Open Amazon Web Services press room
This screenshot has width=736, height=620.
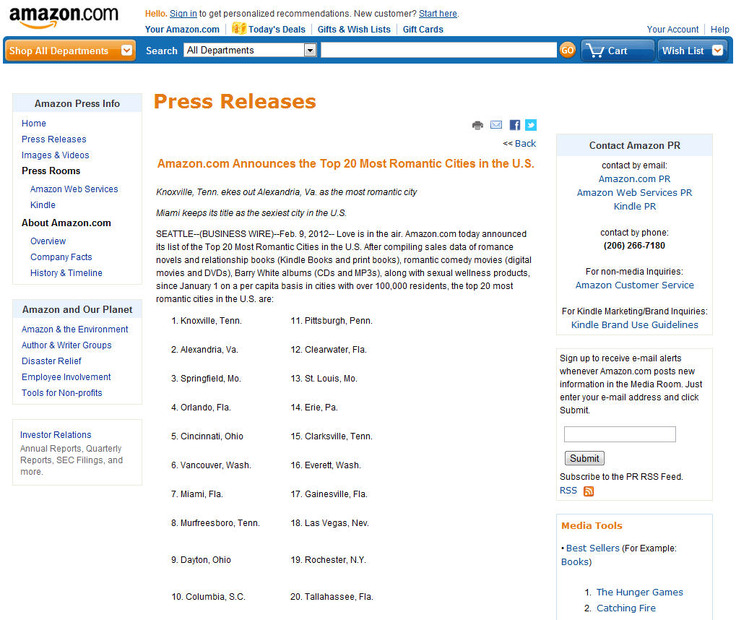(x=74, y=189)
